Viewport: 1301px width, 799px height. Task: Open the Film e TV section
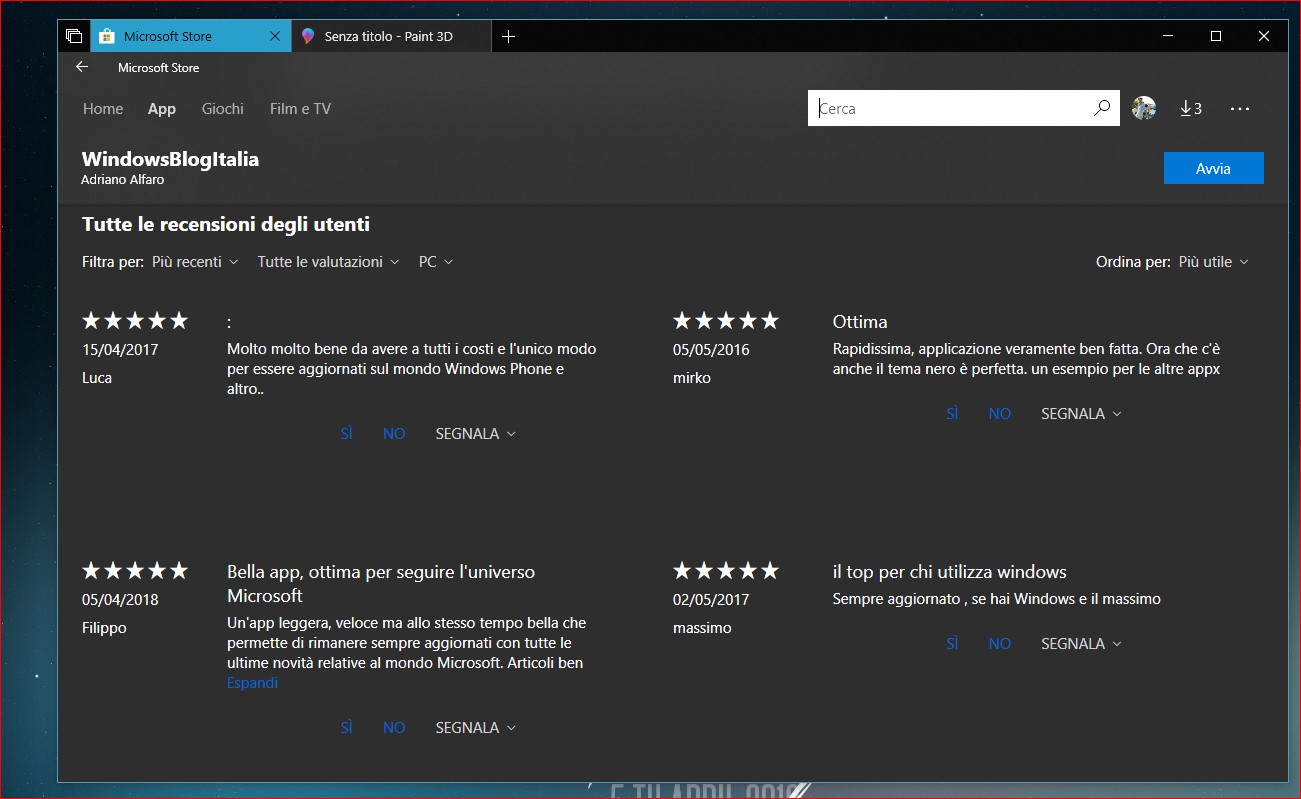tap(300, 109)
